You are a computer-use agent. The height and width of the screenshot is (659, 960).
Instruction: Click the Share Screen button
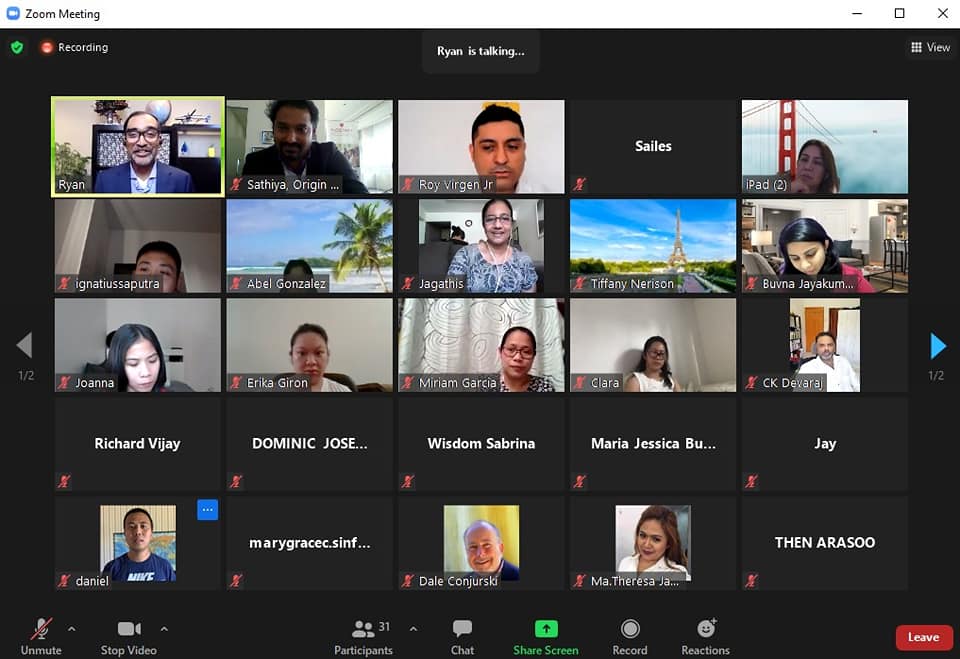coord(546,637)
